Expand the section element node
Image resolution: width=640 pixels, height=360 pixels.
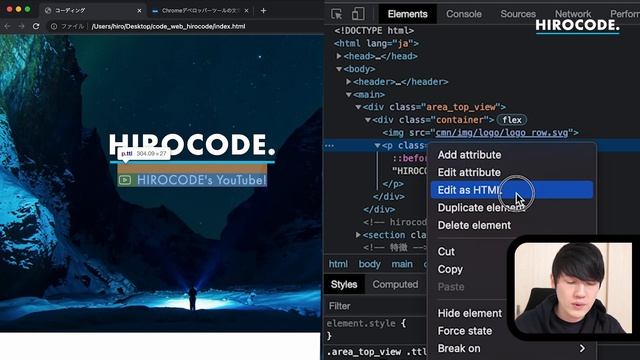pyautogui.click(x=358, y=235)
